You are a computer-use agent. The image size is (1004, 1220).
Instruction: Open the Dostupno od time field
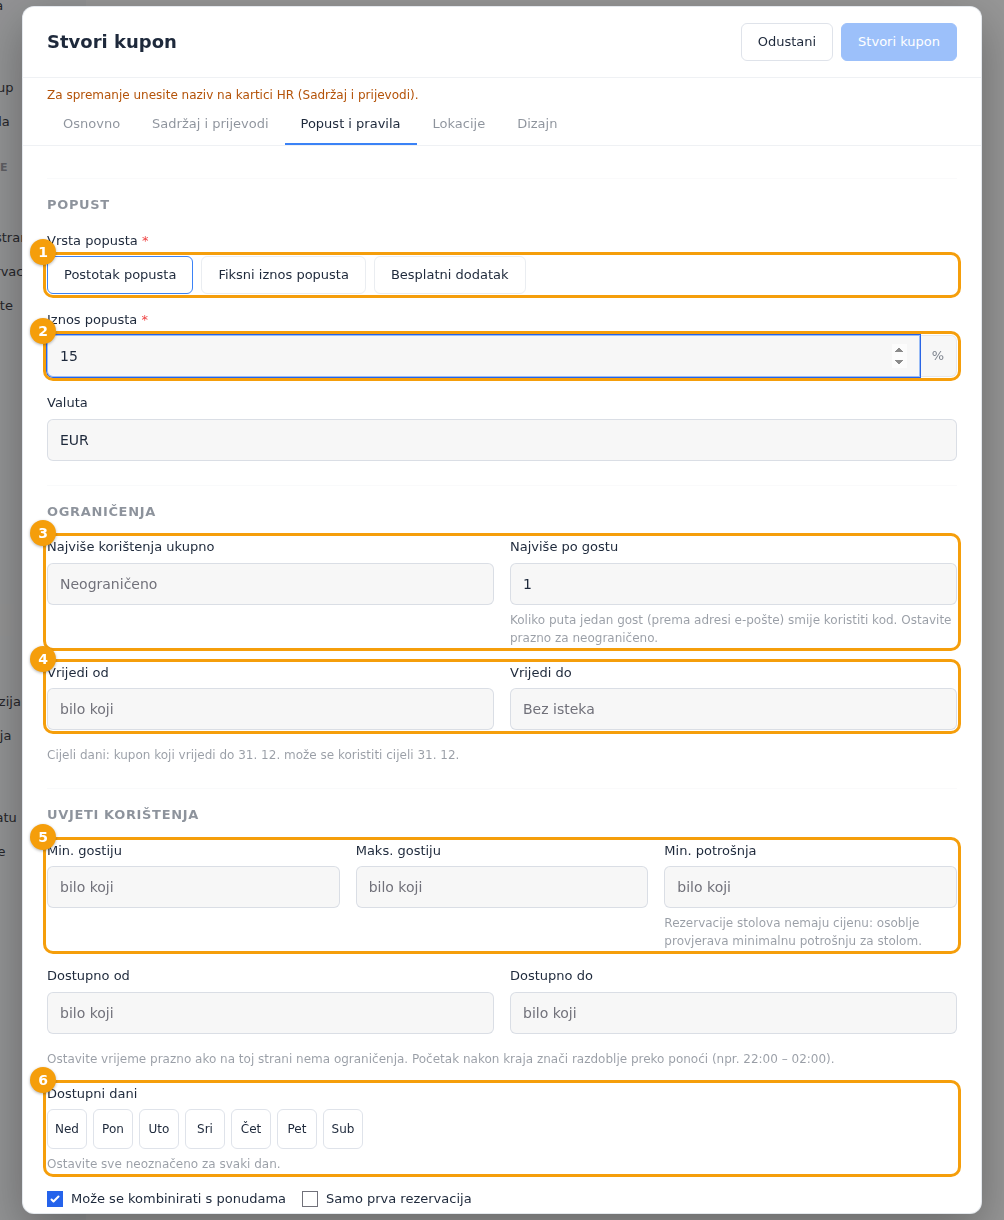click(x=270, y=1013)
